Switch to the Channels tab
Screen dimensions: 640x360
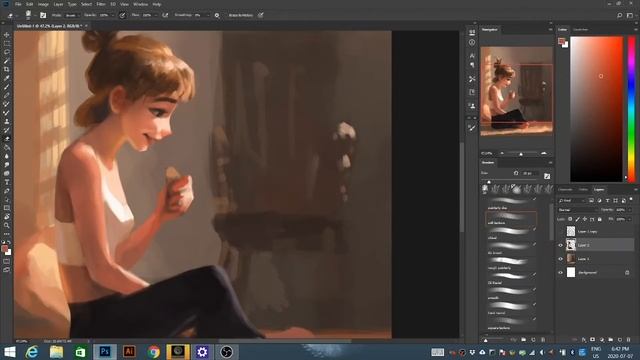point(565,189)
